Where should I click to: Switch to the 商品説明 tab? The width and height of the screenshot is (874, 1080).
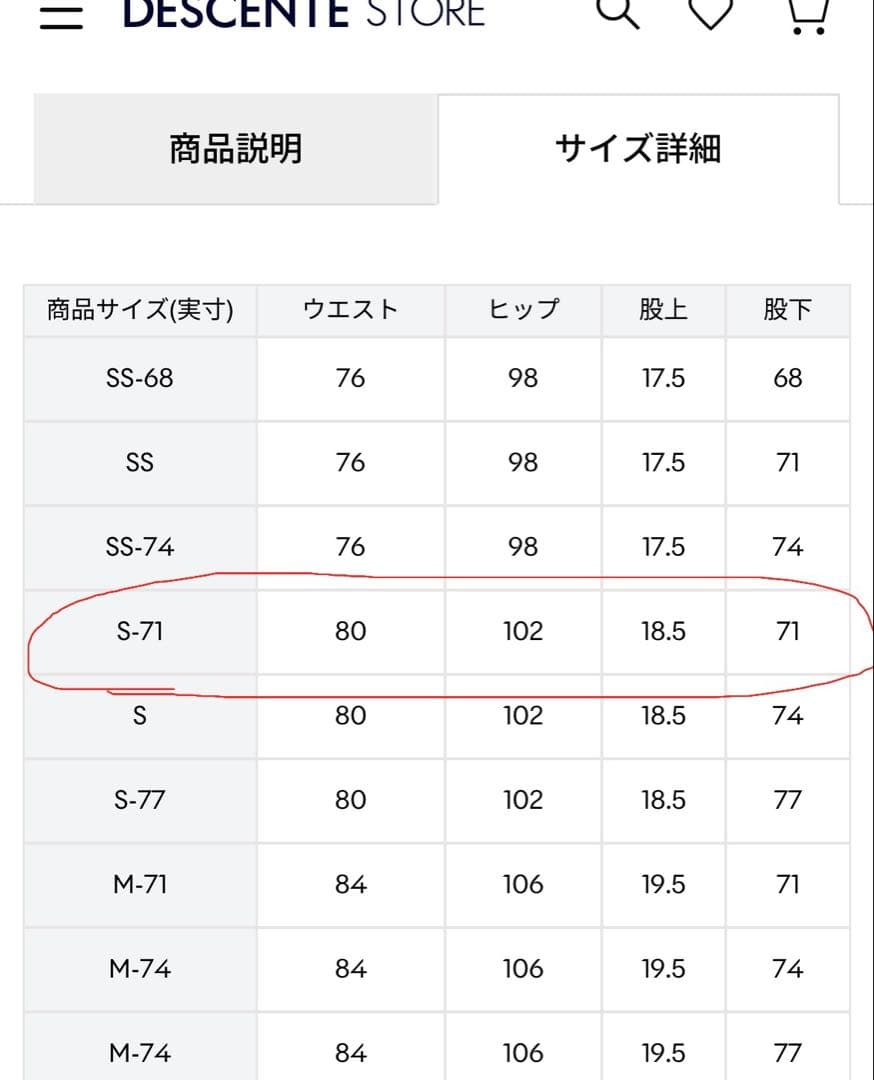pyautogui.click(x=236, y=149)
